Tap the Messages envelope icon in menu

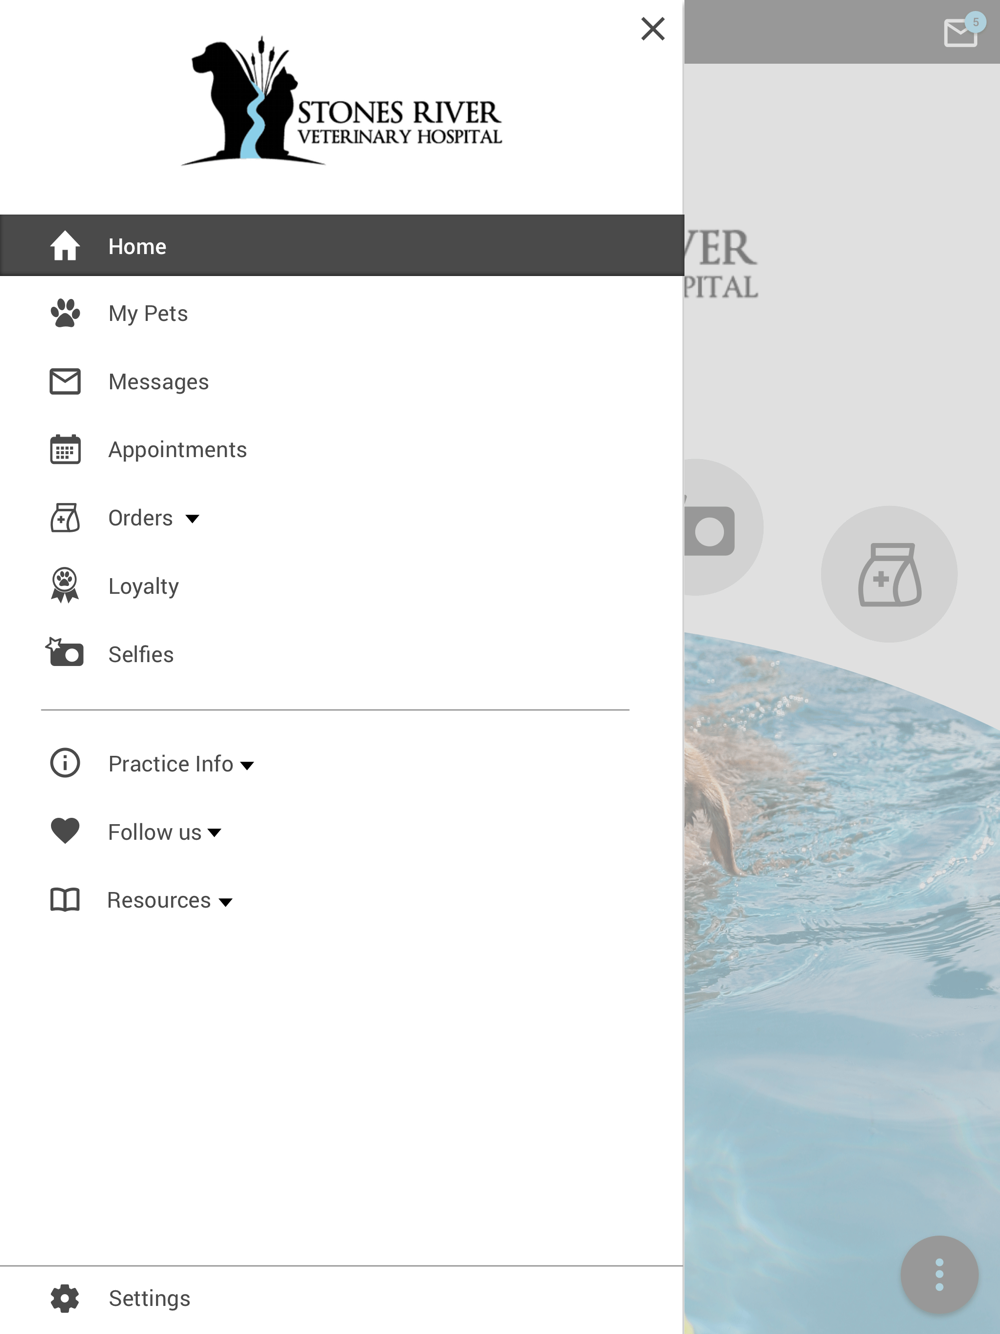tap(65, 382)
